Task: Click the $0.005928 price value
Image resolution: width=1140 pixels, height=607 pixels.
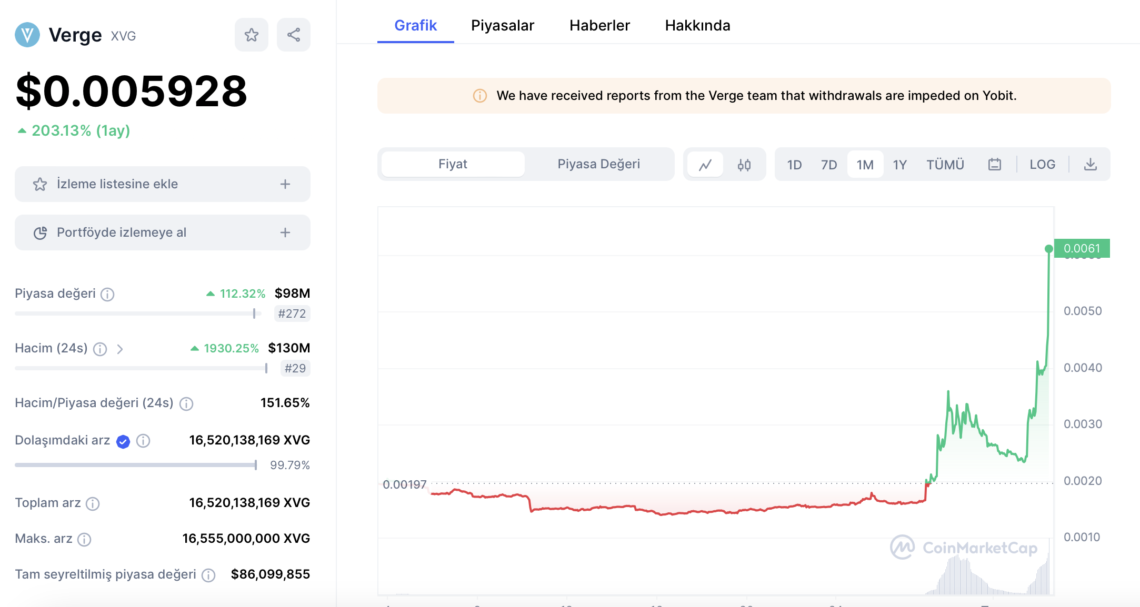Action: tap(132, 92)
